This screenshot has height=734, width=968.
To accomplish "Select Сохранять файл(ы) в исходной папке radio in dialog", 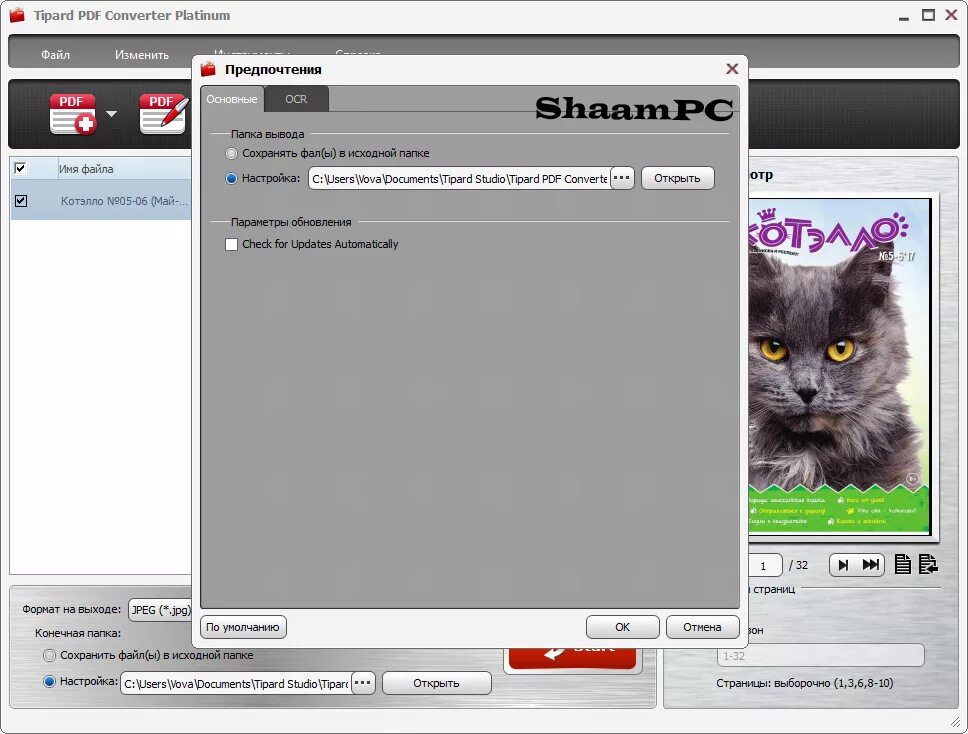I will point(232,153).
